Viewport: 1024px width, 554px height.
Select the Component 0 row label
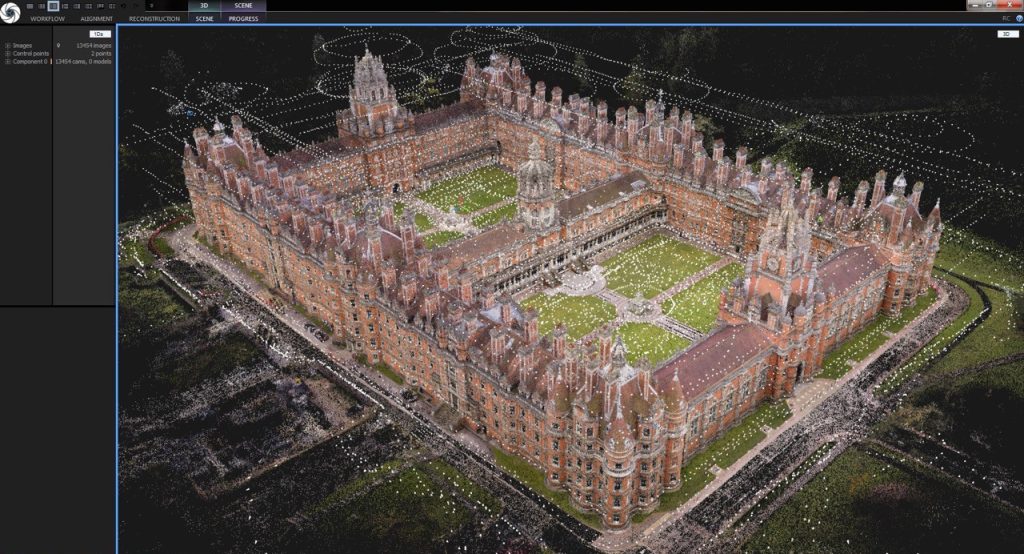pos(30,61)
